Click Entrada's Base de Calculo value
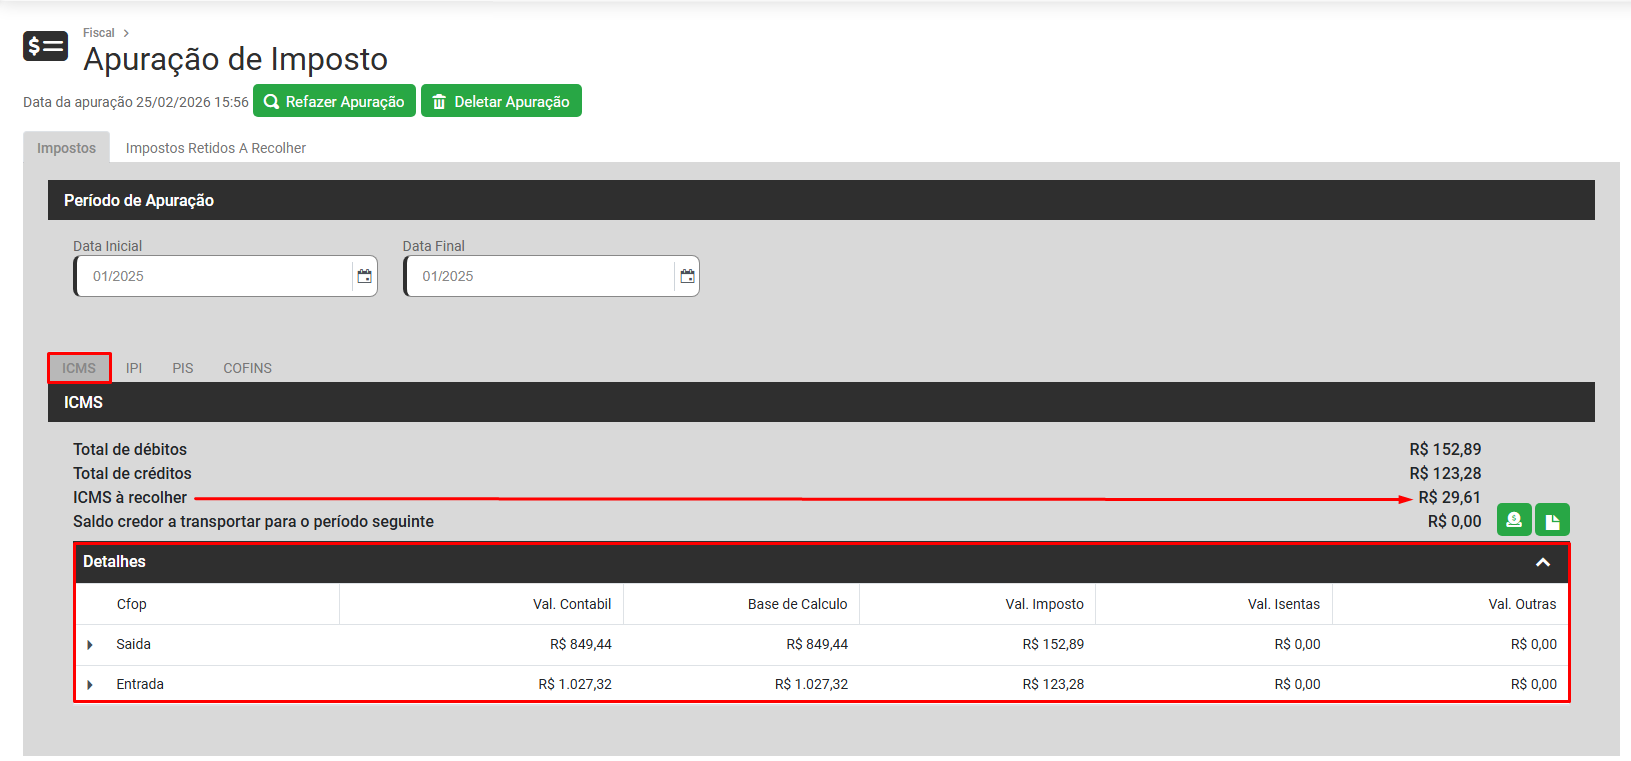Viewport: 1631px width, 761px height. [x=811, y=684]
